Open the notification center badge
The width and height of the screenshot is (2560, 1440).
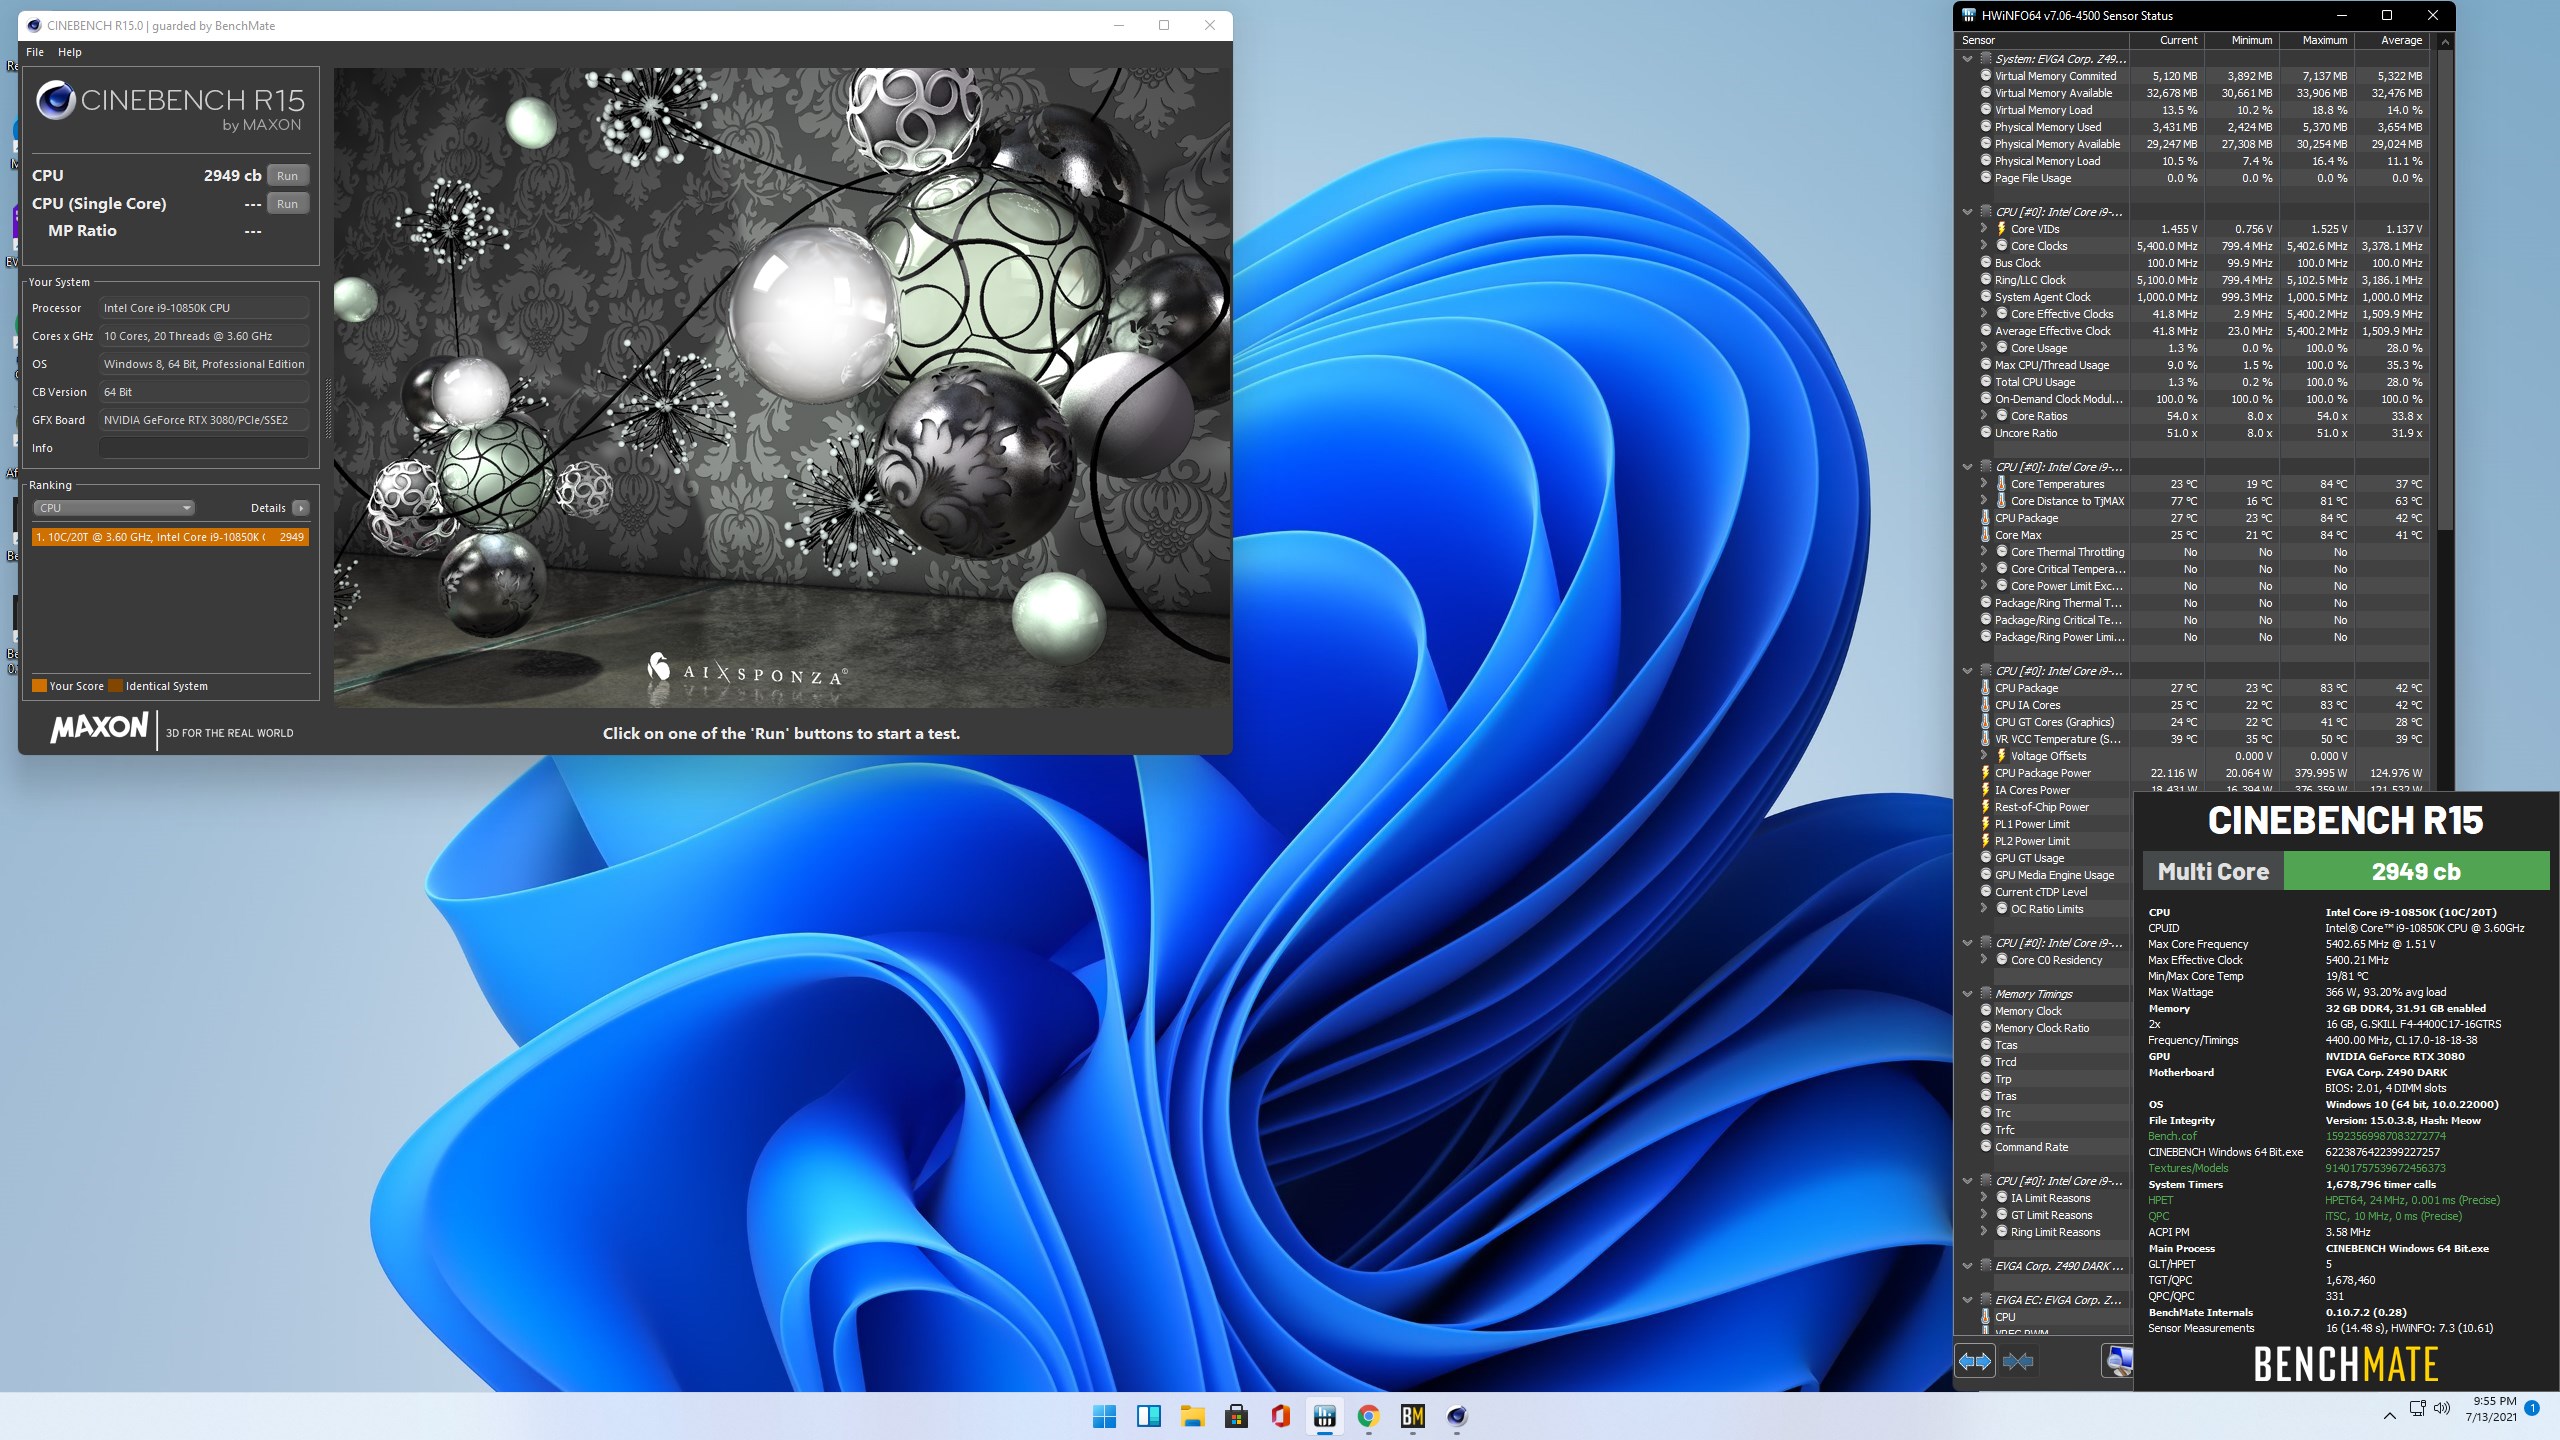pos(2532,1408)
